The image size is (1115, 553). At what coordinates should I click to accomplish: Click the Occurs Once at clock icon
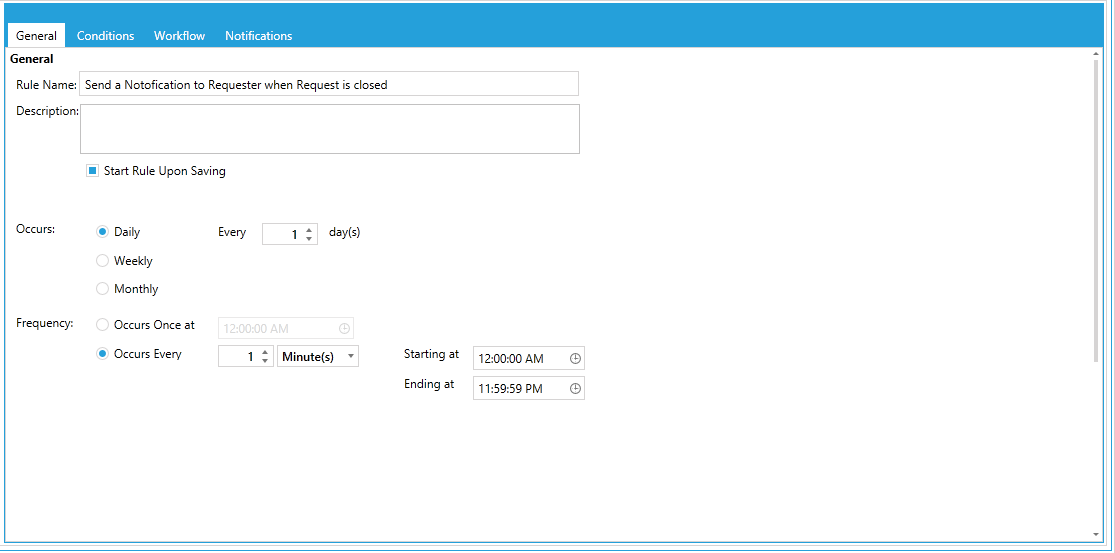tap(344, 328)
